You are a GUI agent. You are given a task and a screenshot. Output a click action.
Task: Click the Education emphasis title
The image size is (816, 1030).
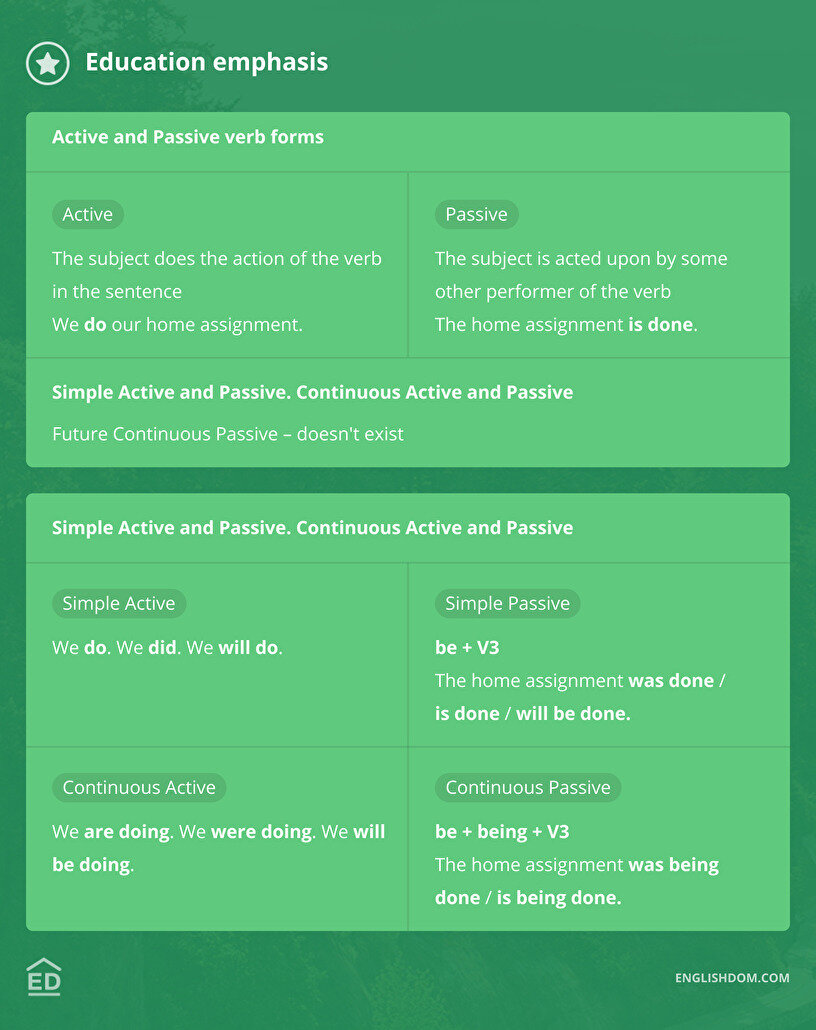tap(206, 62)
